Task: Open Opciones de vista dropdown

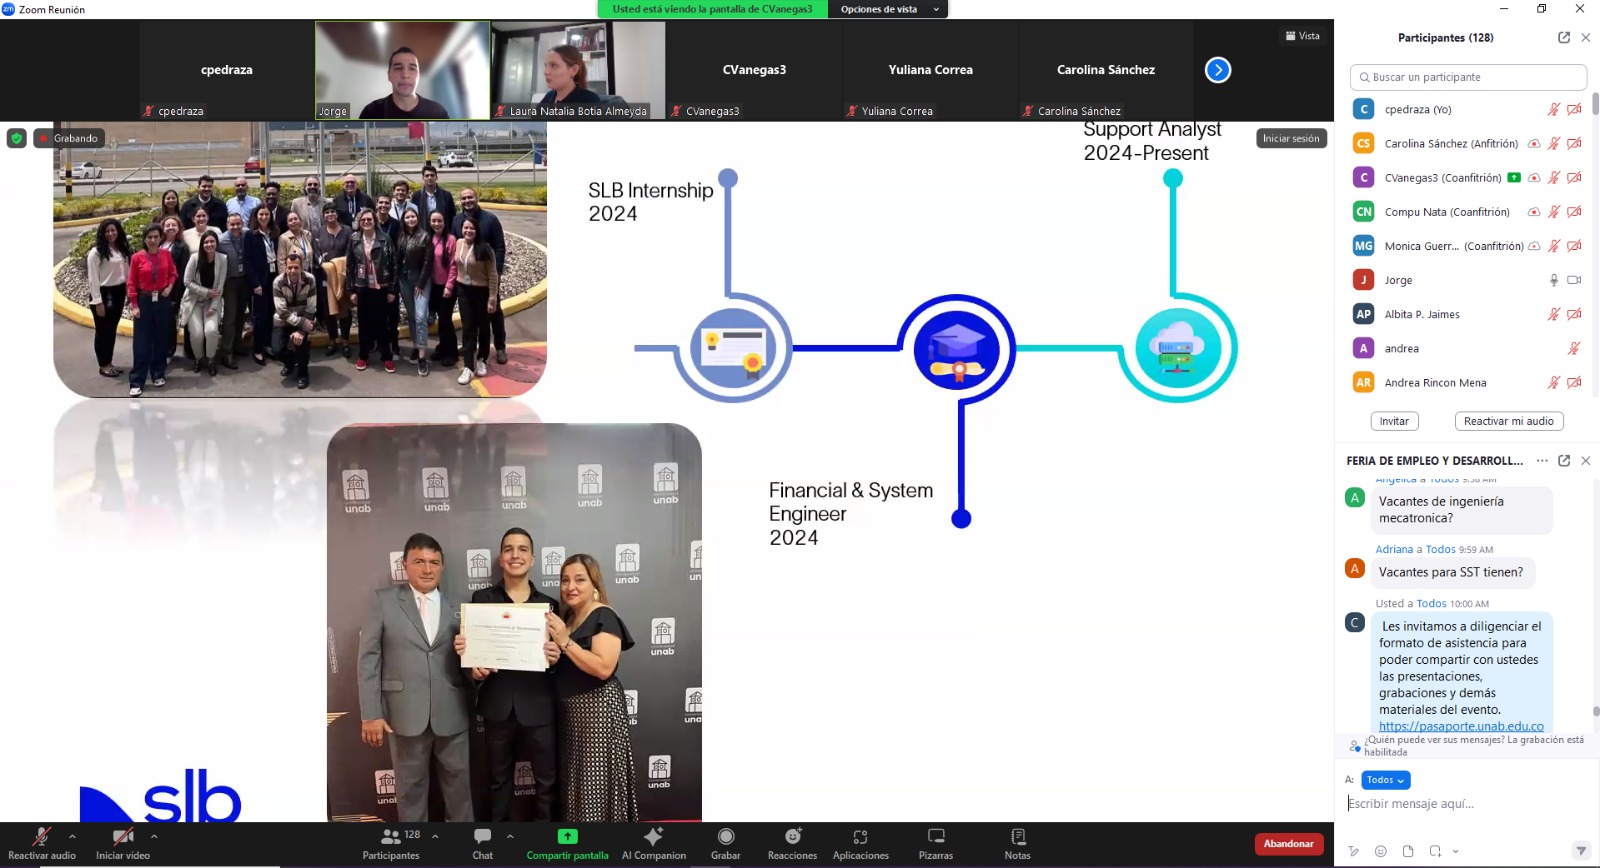Action: 887,9
